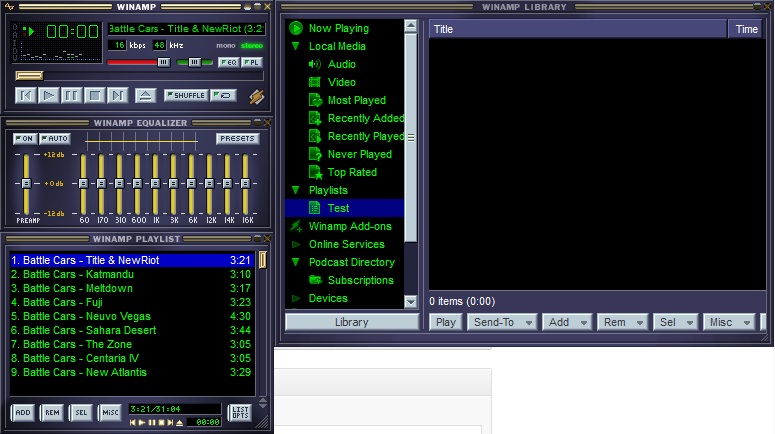The width and height of the screenshot is (775, 434).
Task: Click library tree scroll-up arrow
Action: pos(410,26)
